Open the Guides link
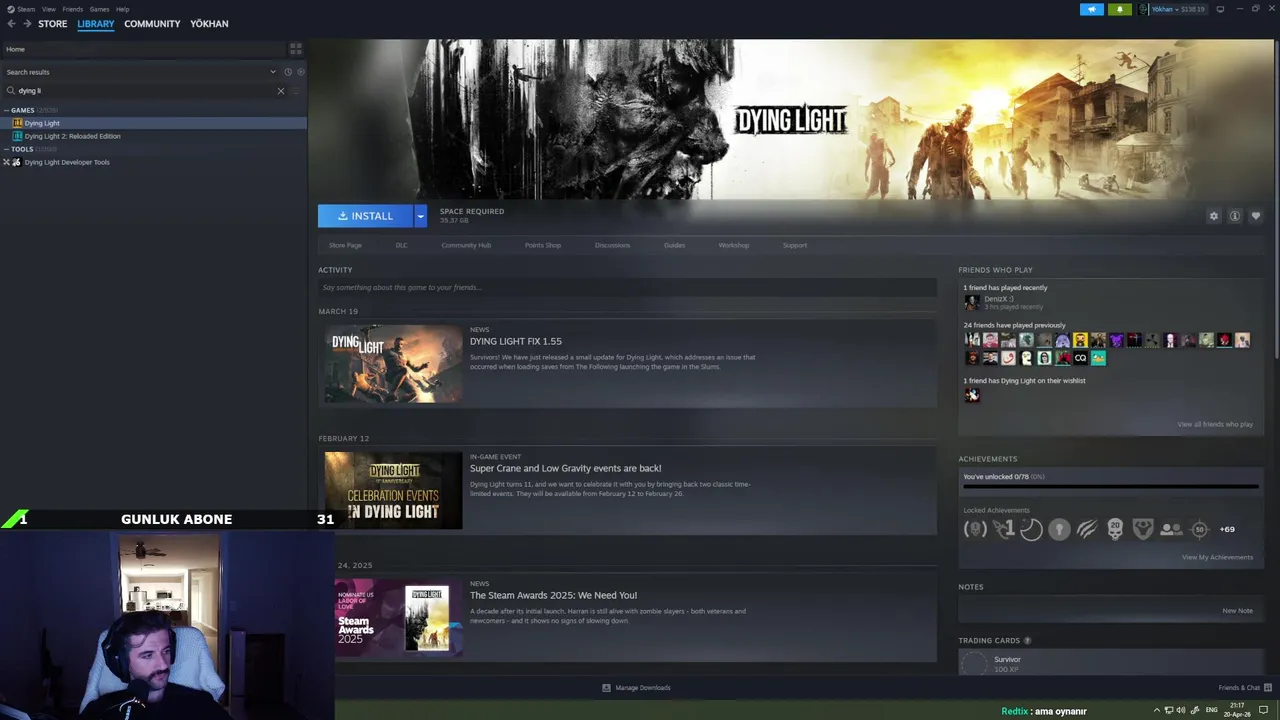The height and width of the screenshot is (720, 1280). (674, 245)
